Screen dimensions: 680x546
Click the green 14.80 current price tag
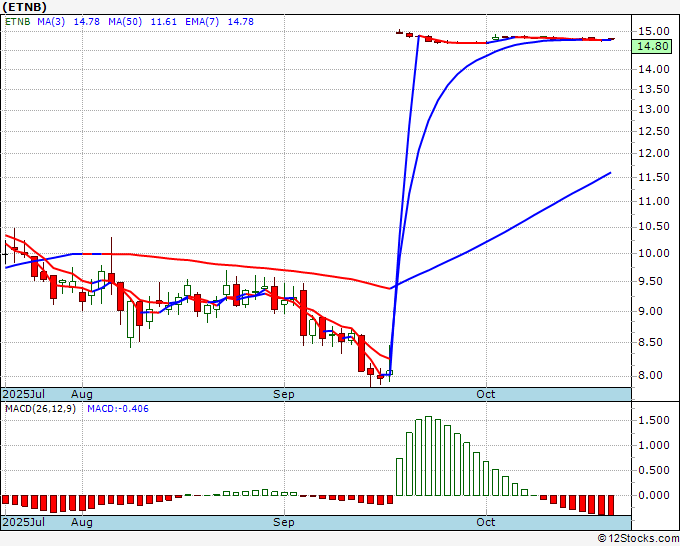(652, 46)
